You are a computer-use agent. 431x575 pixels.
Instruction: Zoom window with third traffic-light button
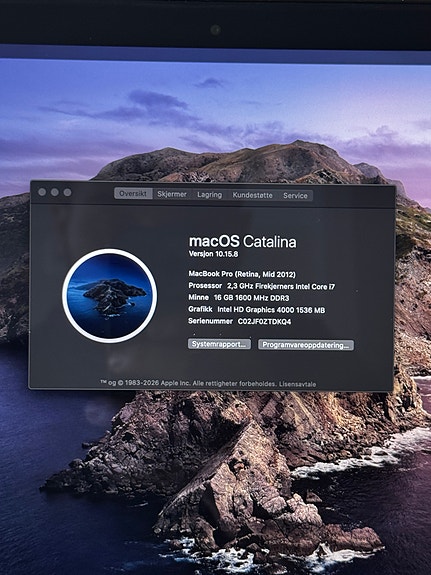pos(67,192)
